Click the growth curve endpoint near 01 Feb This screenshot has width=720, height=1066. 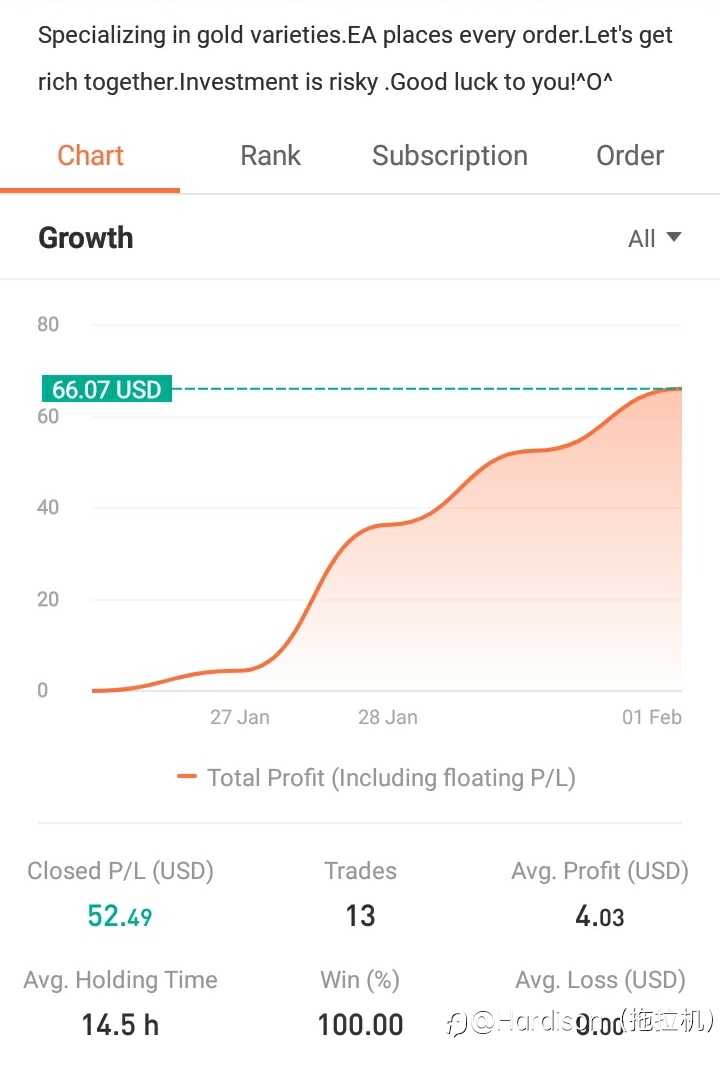click(x=679, y=388)
